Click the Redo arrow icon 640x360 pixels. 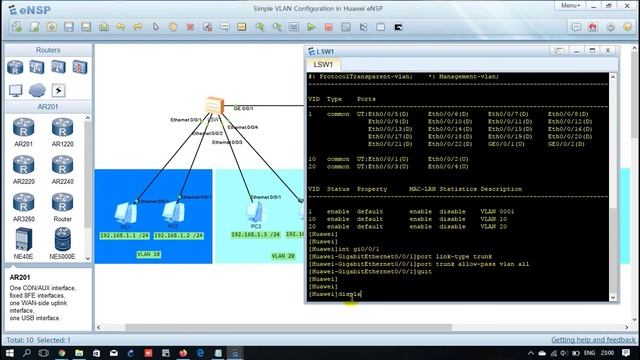click(138, 27)
